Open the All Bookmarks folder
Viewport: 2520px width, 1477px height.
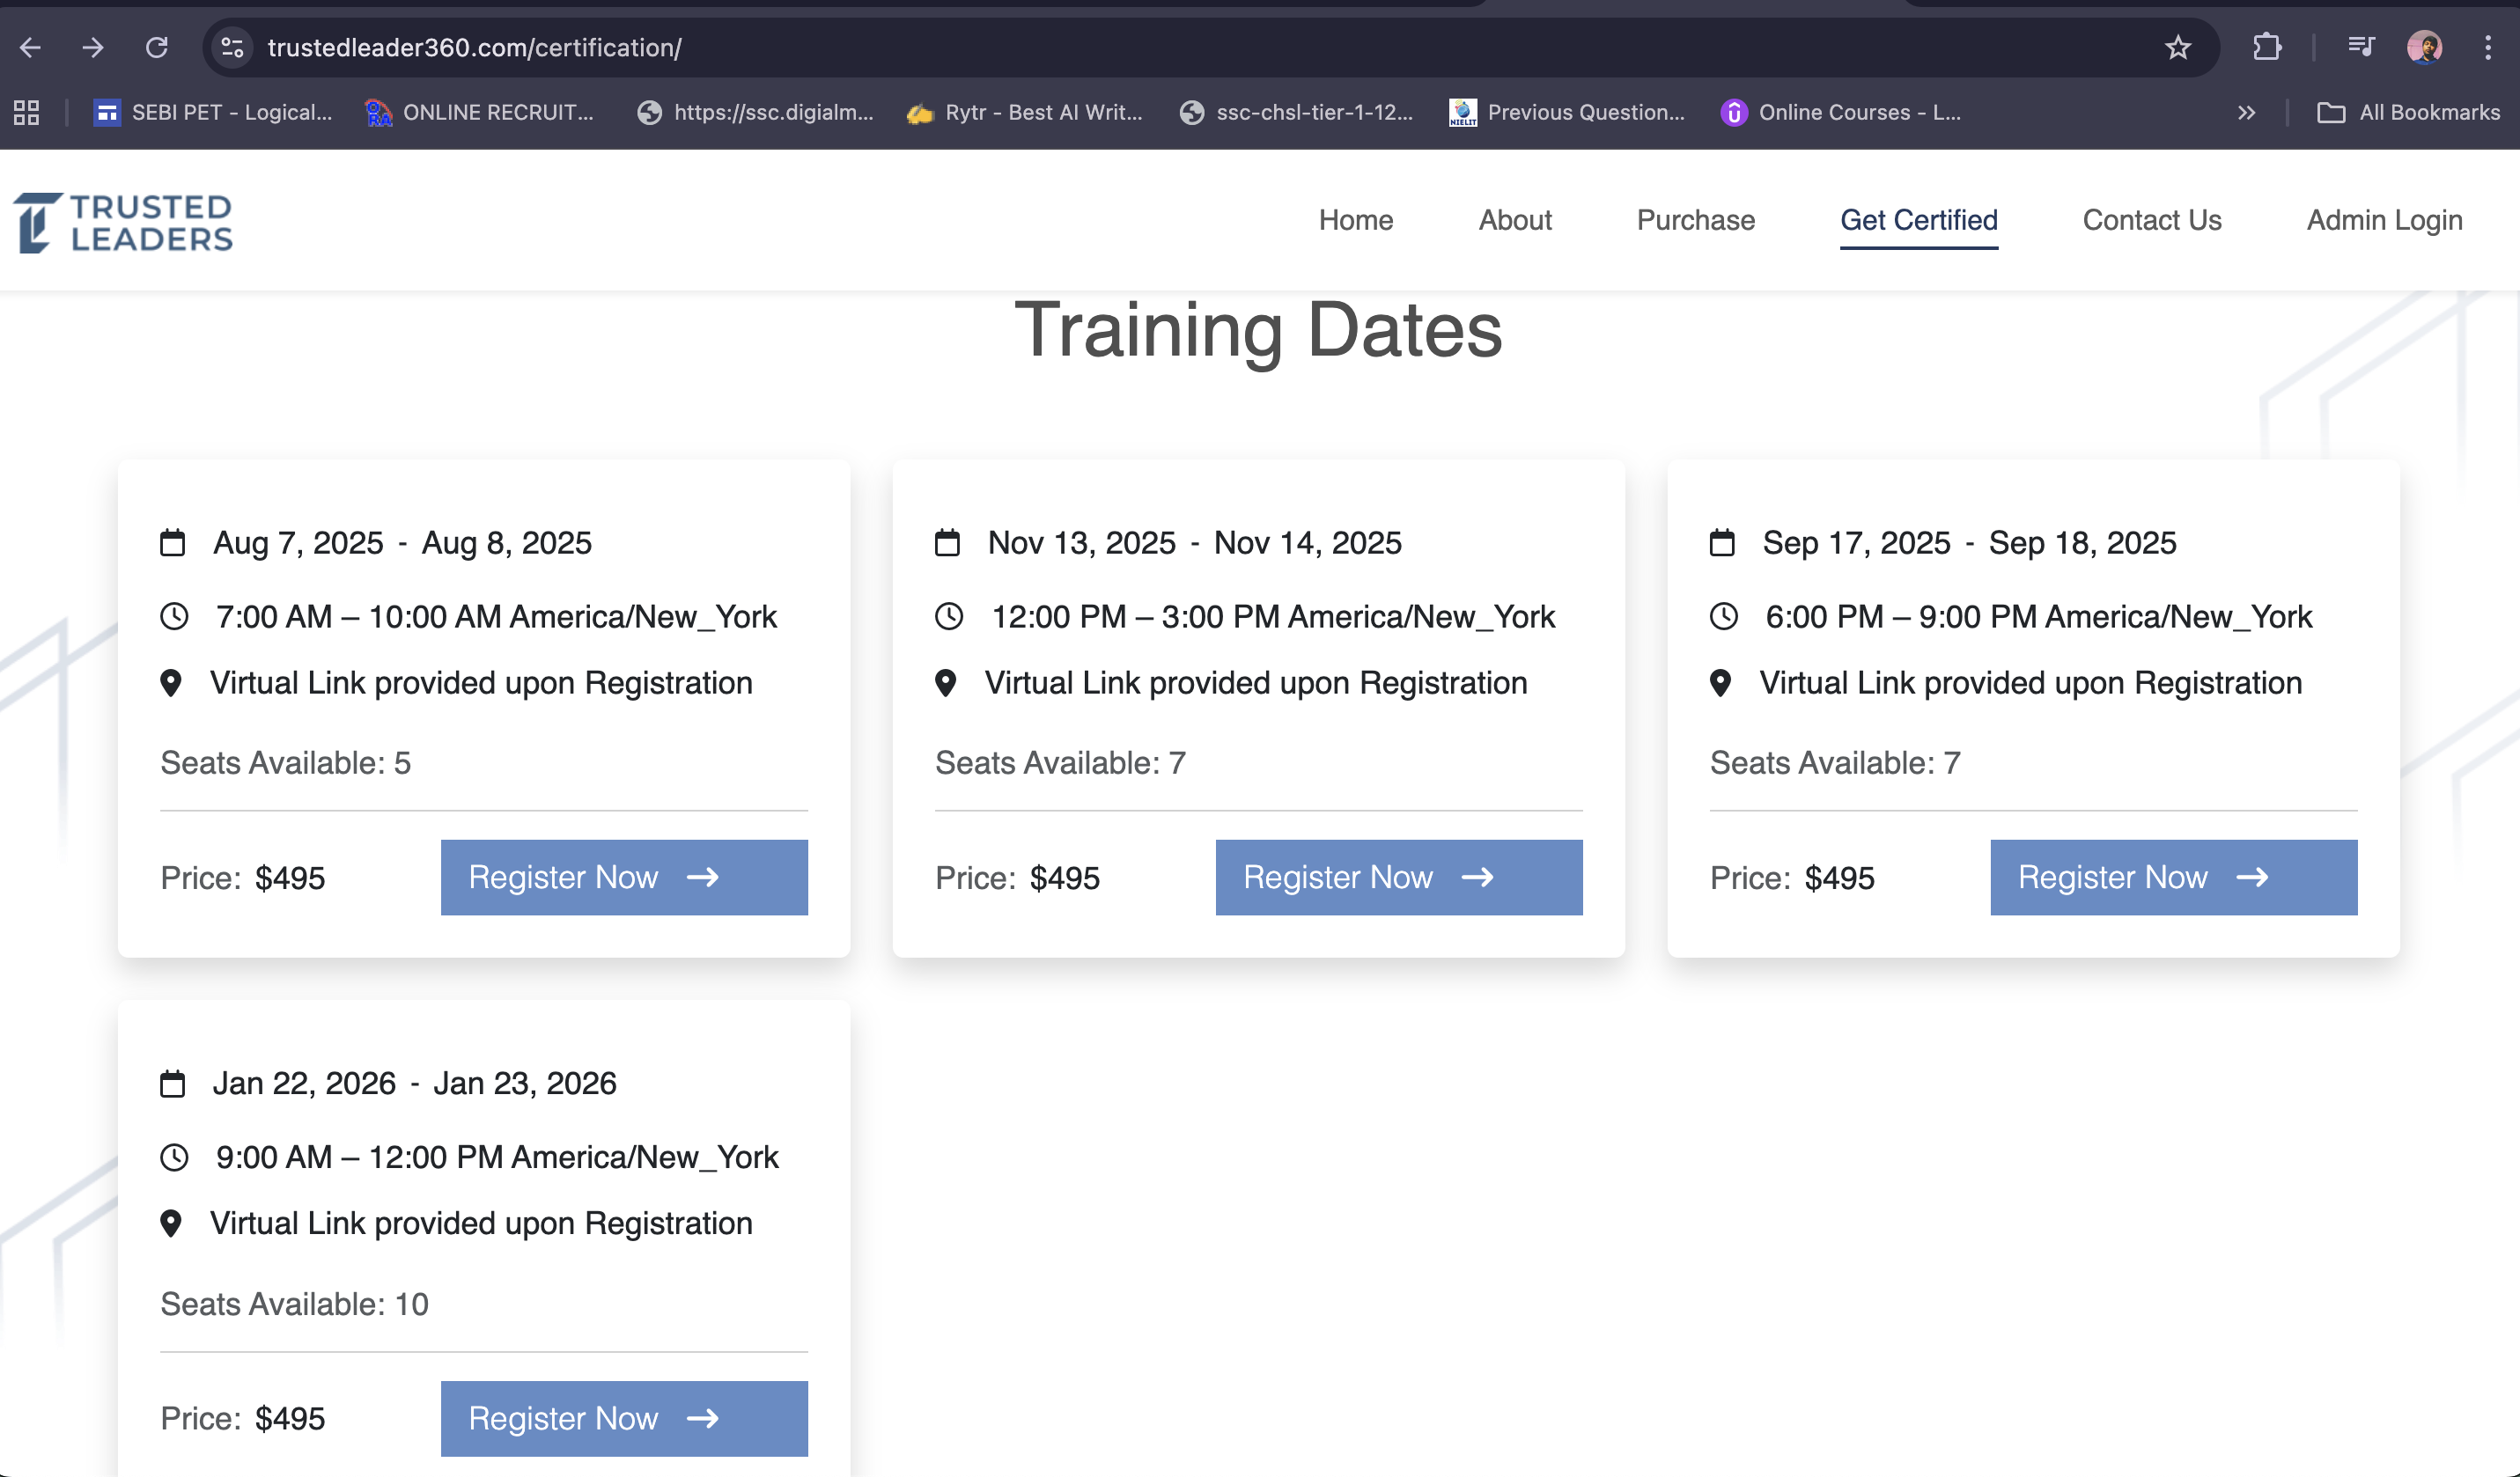2408,112
